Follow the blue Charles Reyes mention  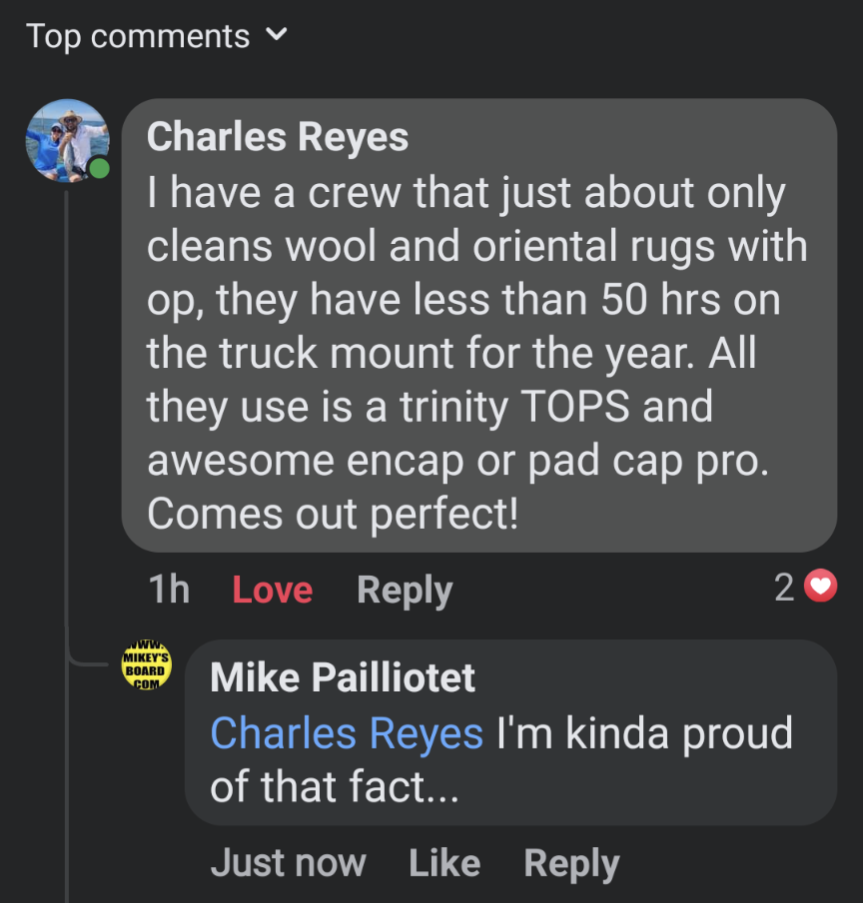[x=346, y=733]
